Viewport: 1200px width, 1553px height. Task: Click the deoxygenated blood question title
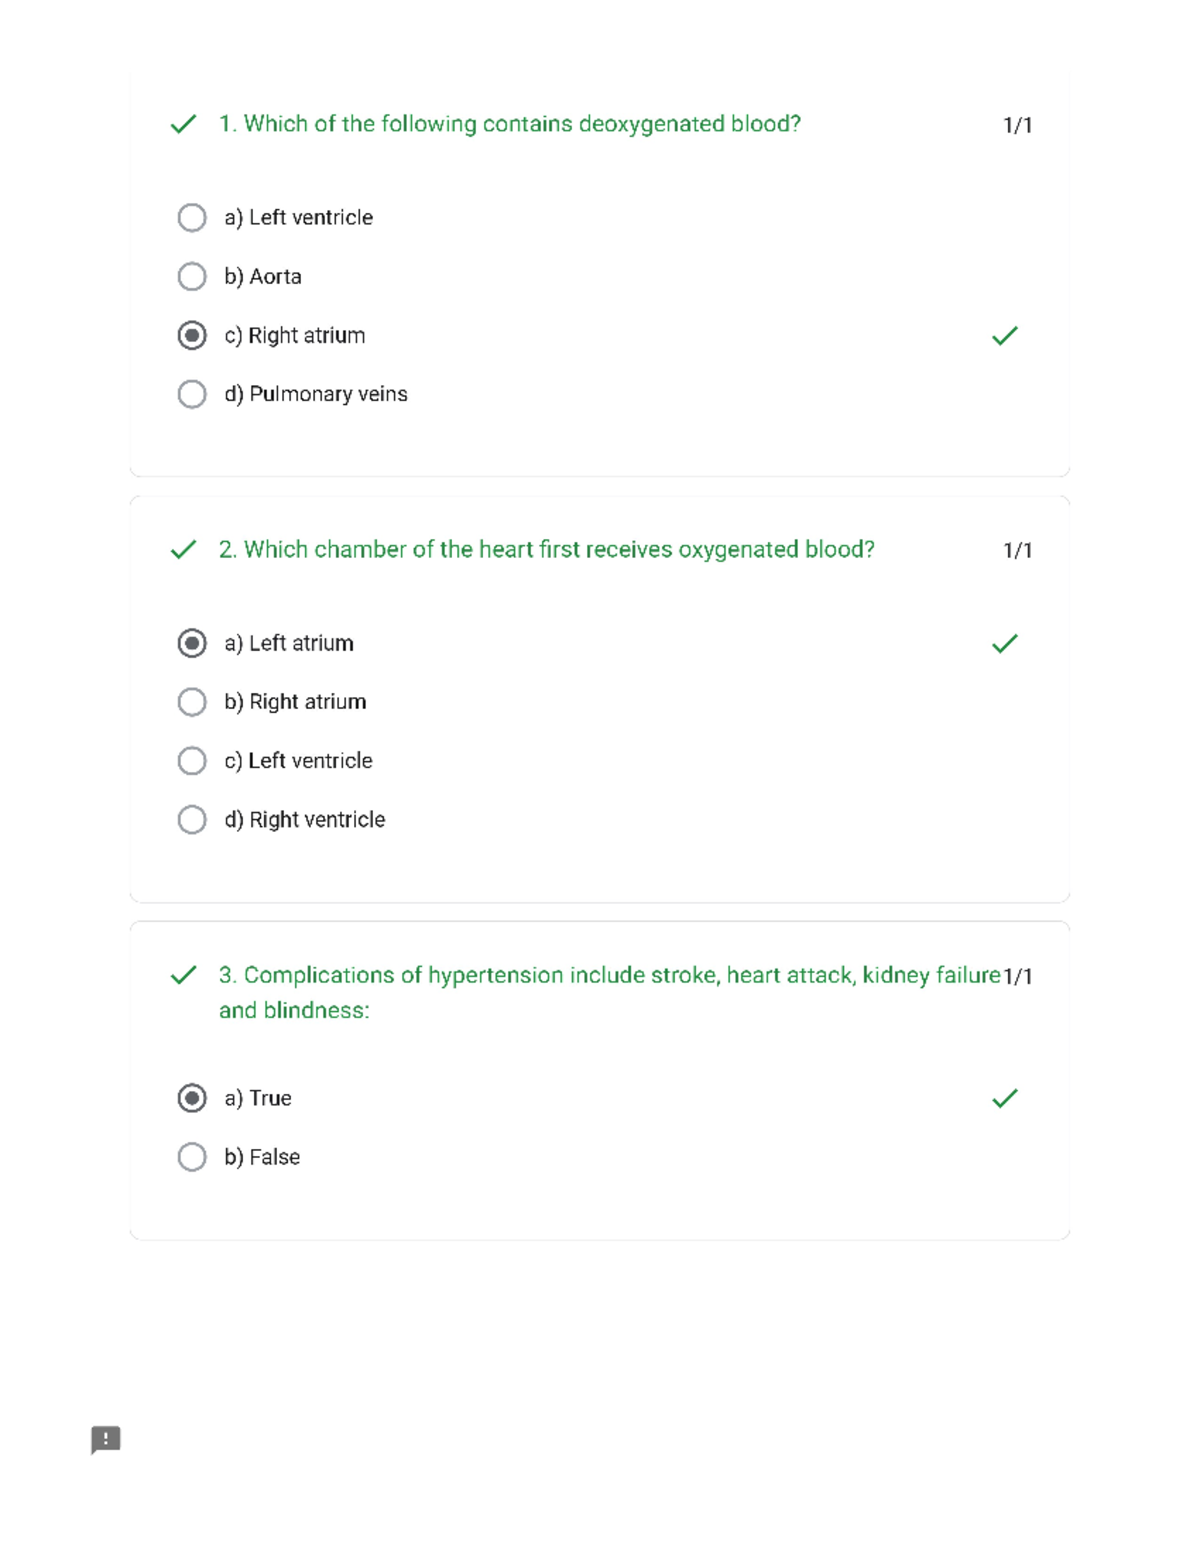(x=509, y=124)
